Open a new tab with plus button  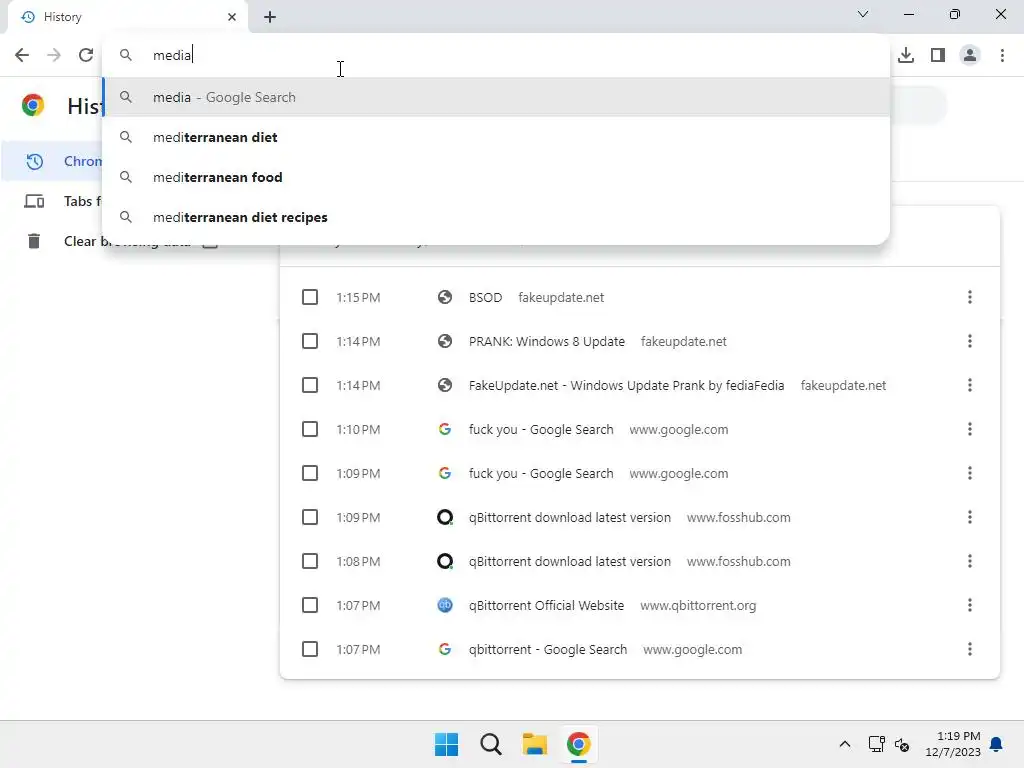point(270,17)
